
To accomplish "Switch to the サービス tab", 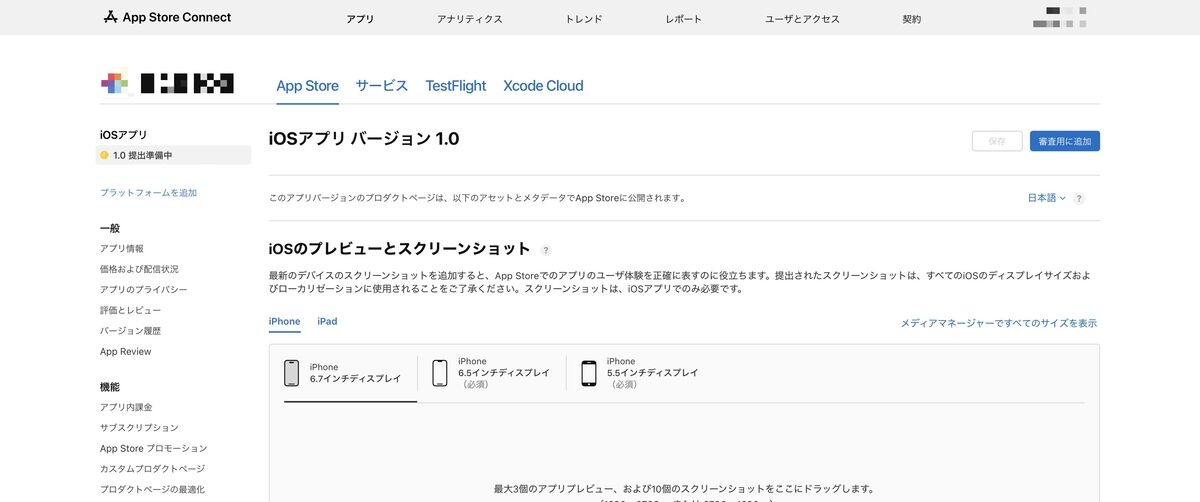I will click(382, 86).
